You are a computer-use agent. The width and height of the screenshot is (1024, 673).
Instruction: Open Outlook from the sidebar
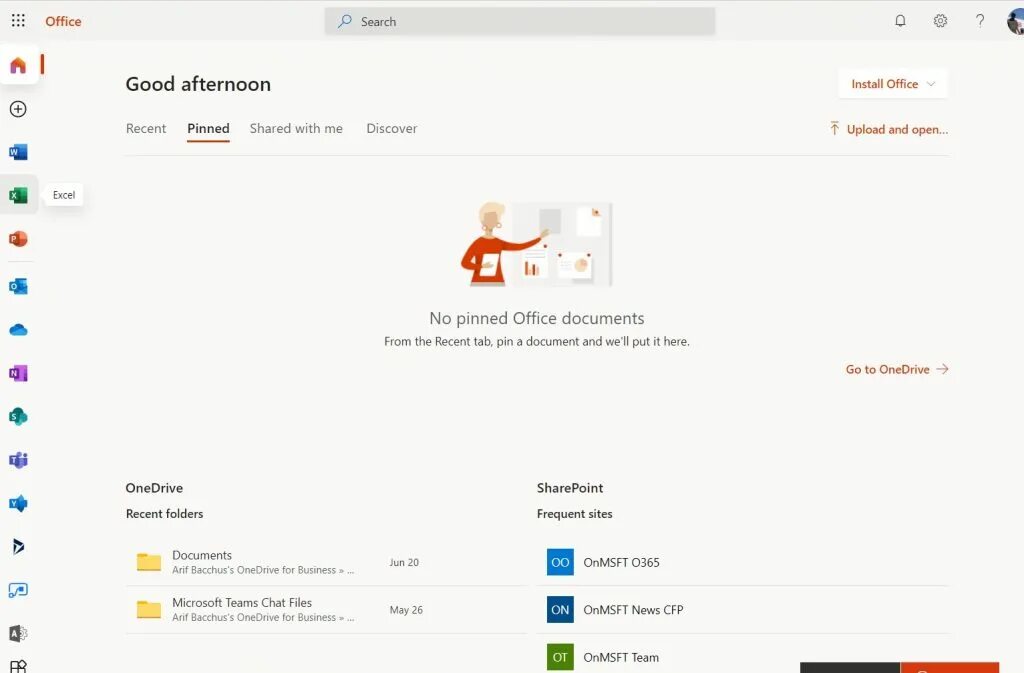click(18, 285)
